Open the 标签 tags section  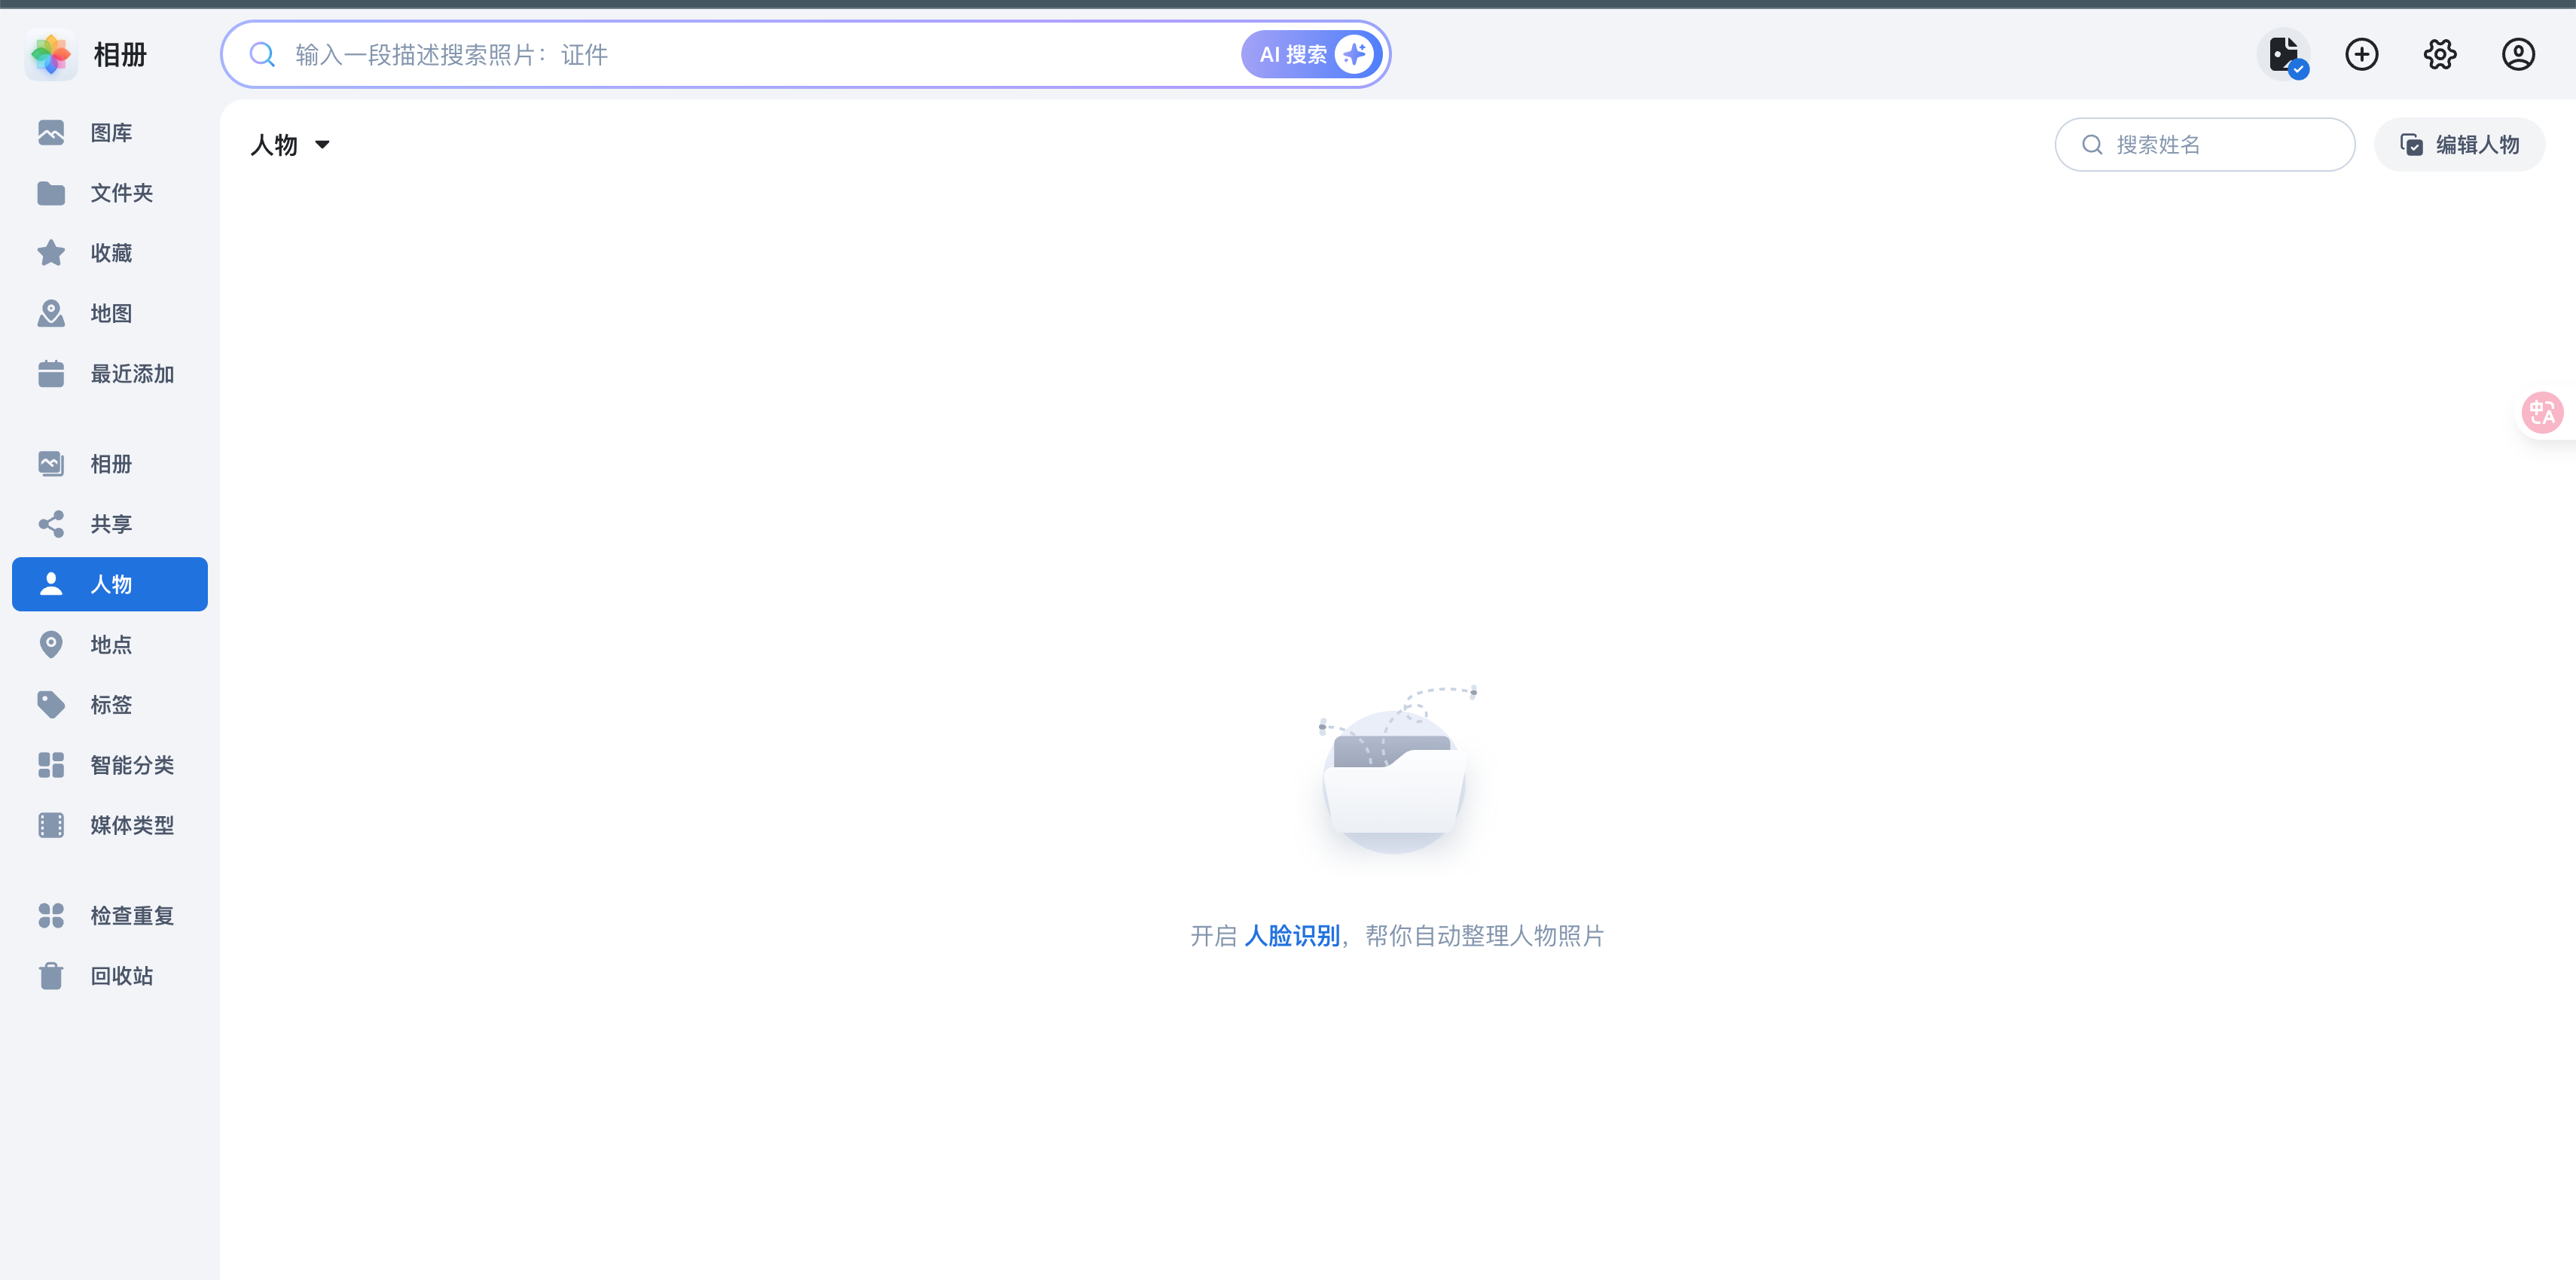click(x=110, y=704)
